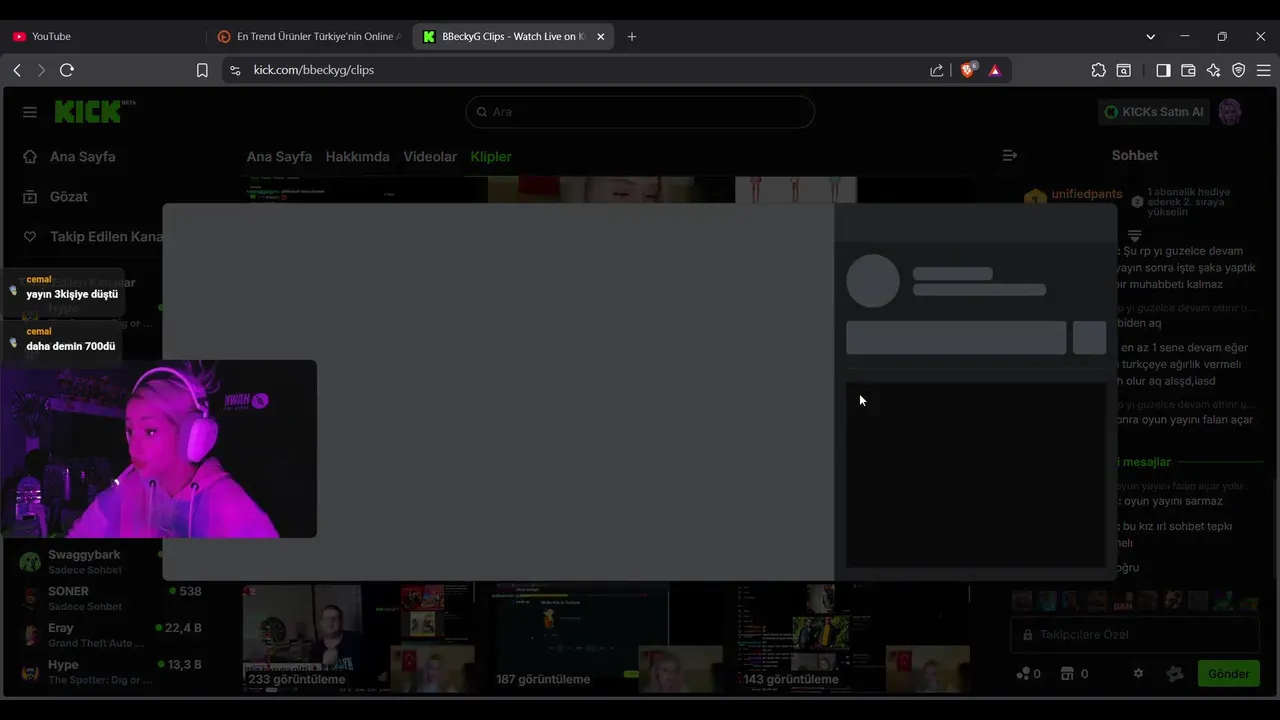Open the browser main menu
The height and width of the screenshot is (720, 1280).
[x=1263, y=70]
